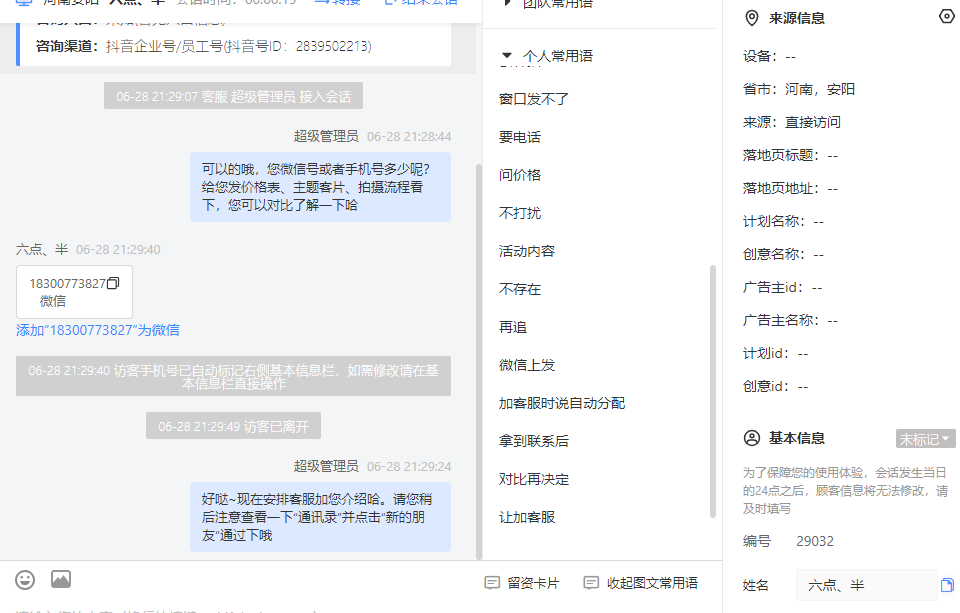Click the 姓名 input field
Viewport: 960px width, 613px height.
[x=866, y=585]
